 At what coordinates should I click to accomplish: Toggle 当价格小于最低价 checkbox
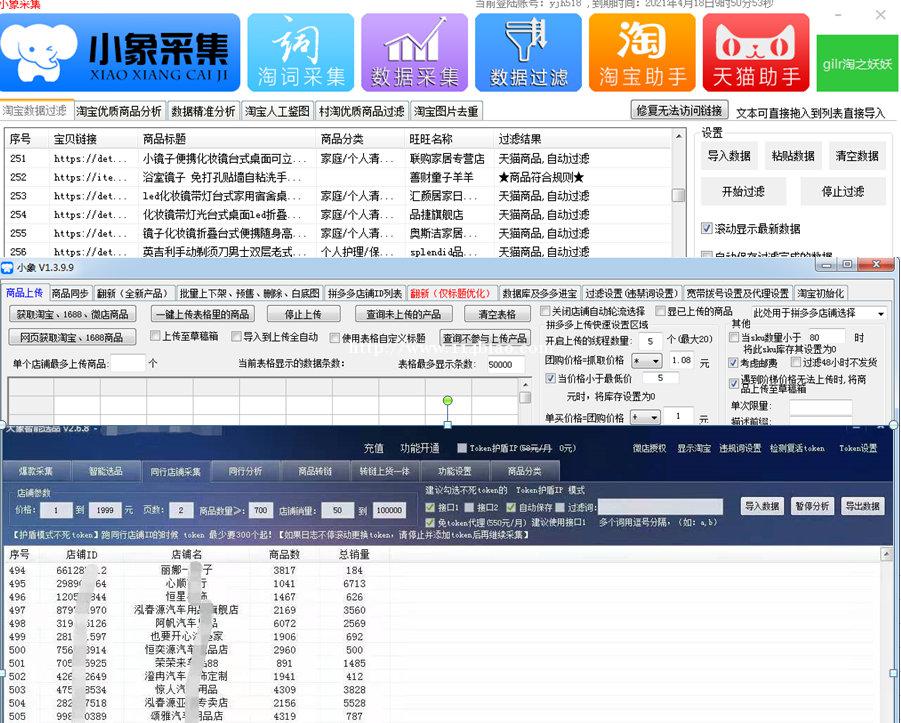click(x=550, y=378)
